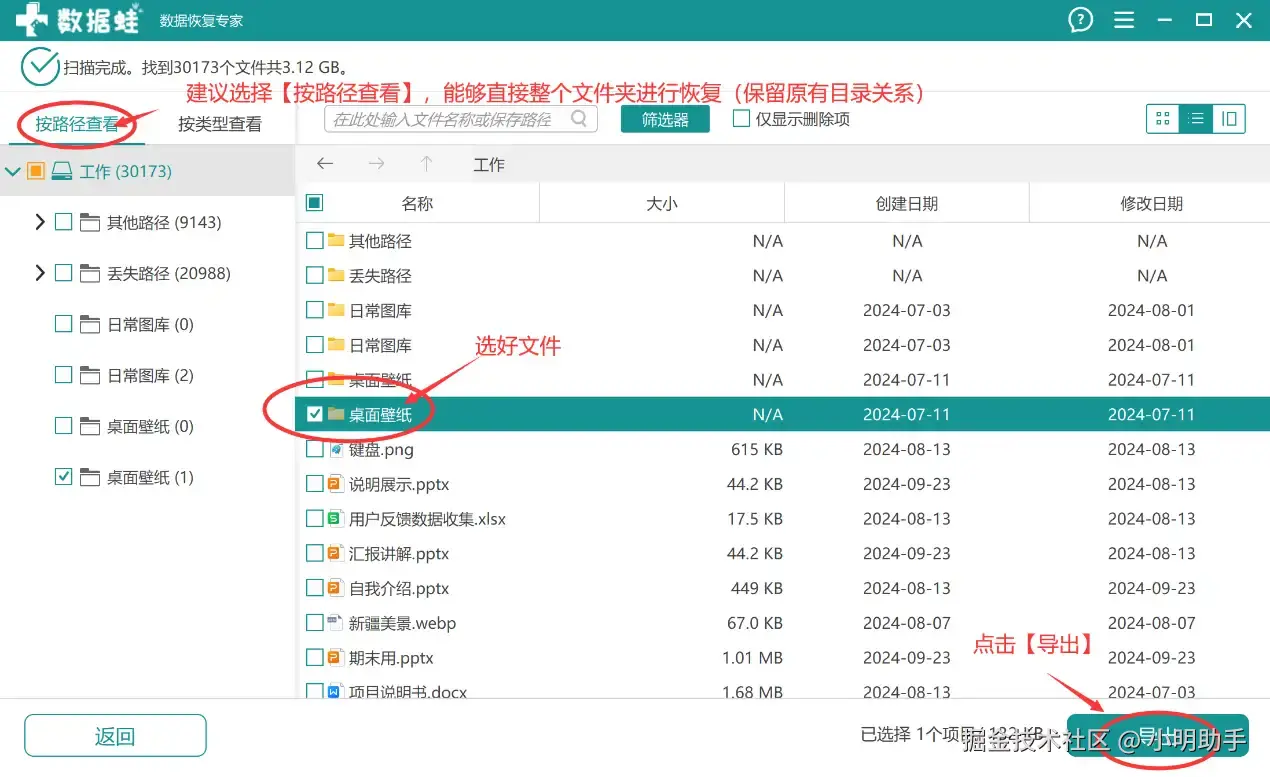The height and width of the screenshot is (777, 1270).
Task: Switch to list view icon
Action: point(1195,119)
